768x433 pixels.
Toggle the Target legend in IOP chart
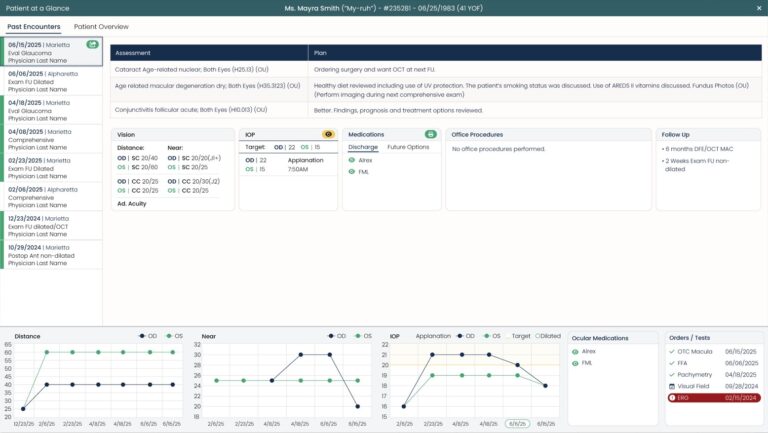[518, 336]
